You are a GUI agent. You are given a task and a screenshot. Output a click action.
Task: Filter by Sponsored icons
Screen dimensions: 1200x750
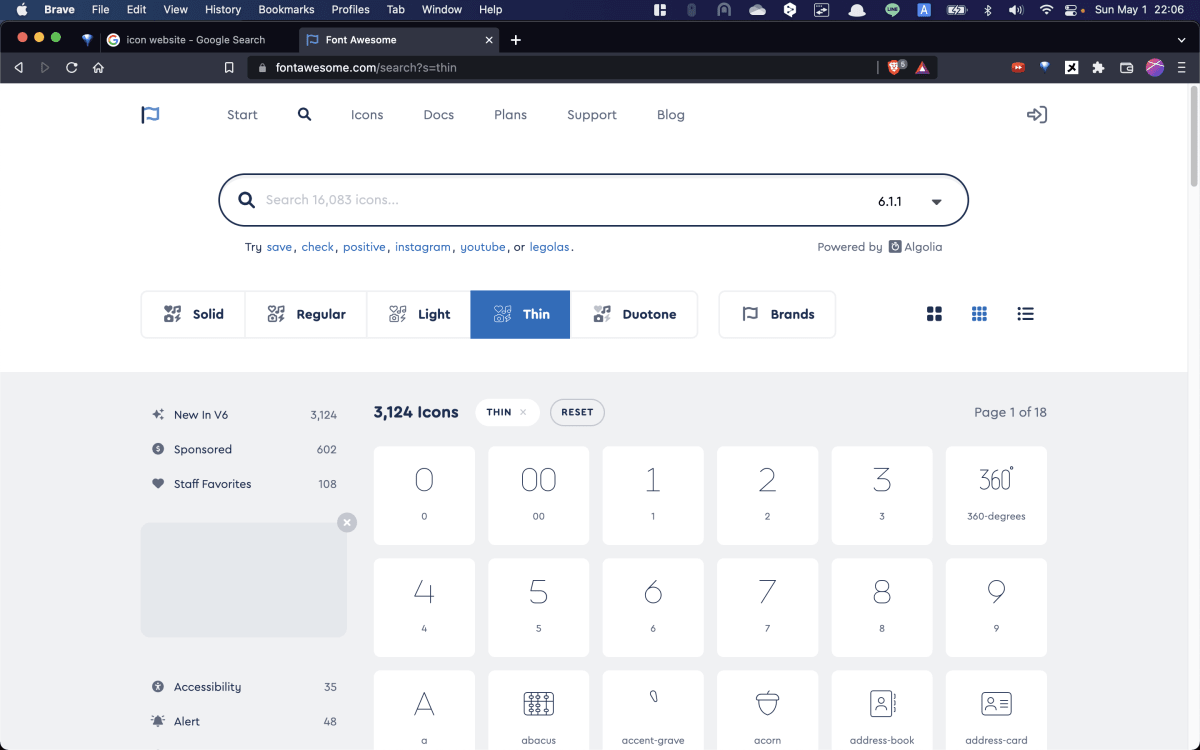[x=244, y=449]
